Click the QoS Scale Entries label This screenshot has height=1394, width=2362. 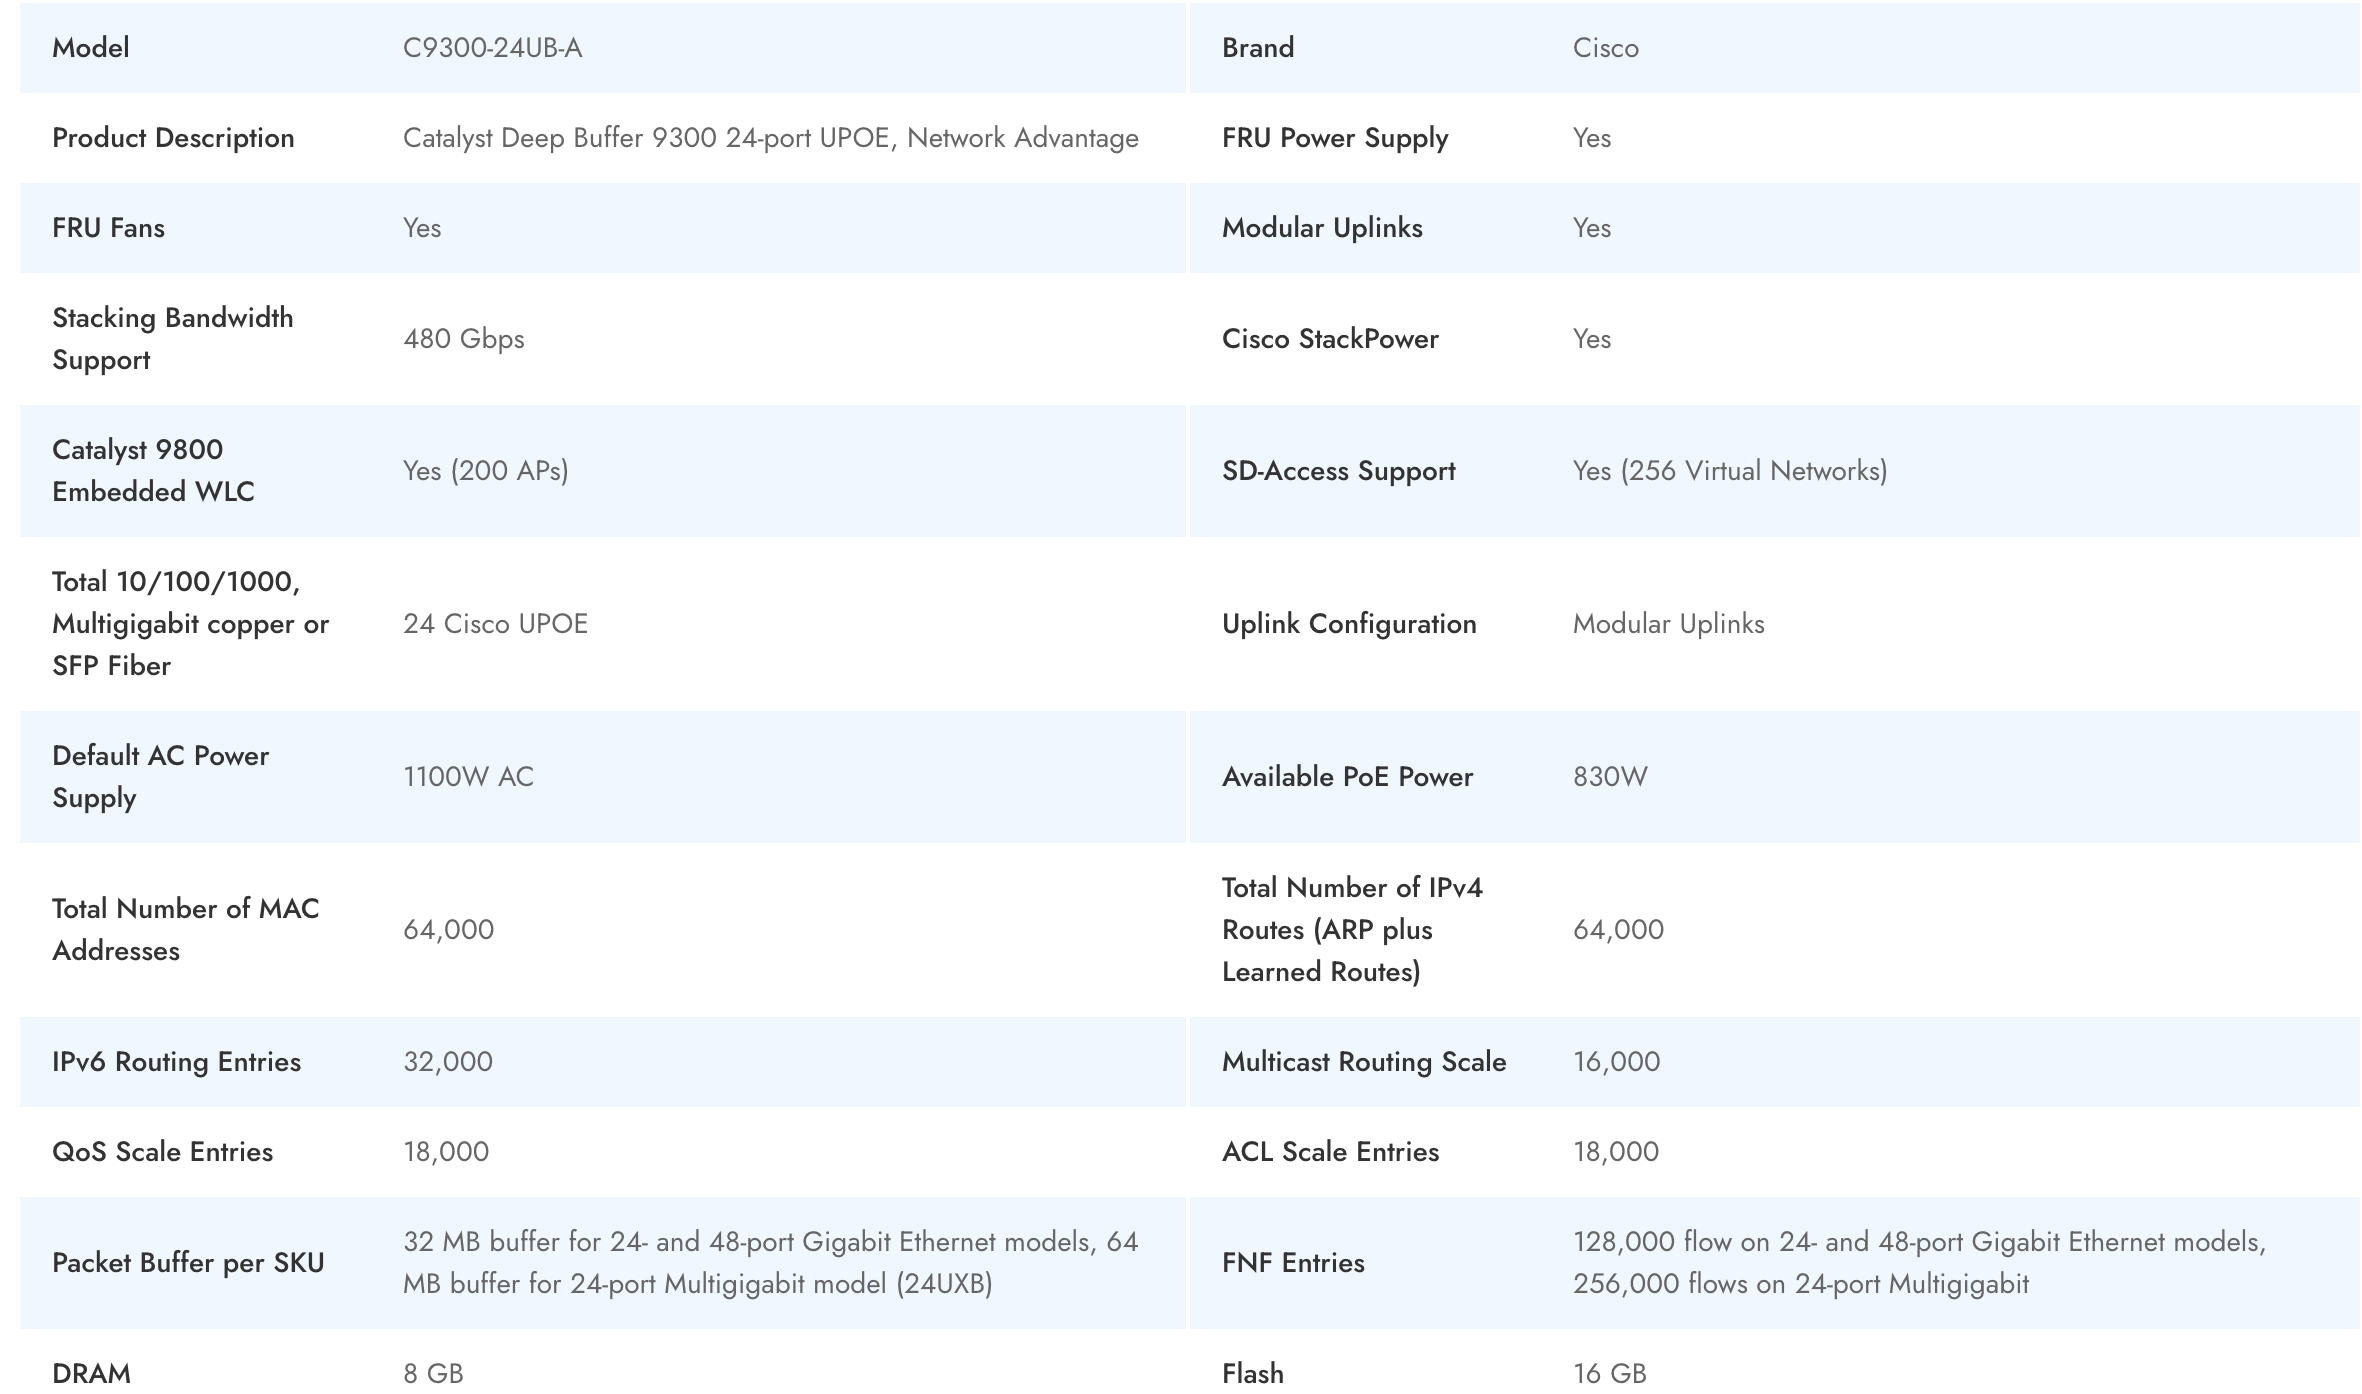pyautogui.click(x=162, y=1152)
